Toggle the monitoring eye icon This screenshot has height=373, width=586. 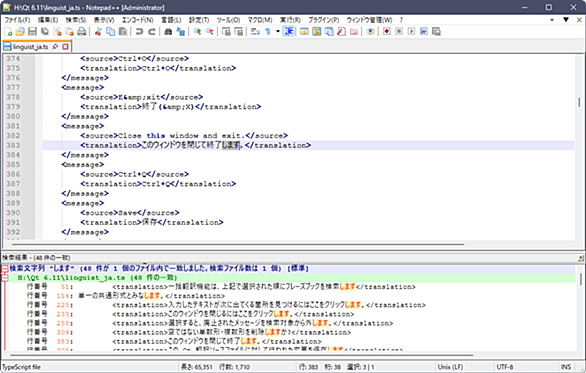pyautogui.click(x=370, y=32)
